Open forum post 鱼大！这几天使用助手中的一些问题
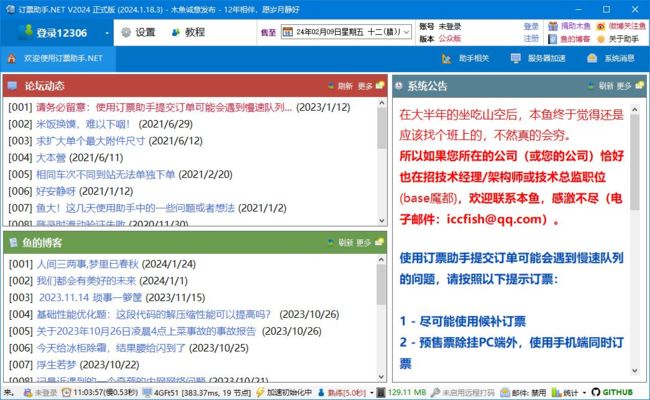 pos(135,208)
